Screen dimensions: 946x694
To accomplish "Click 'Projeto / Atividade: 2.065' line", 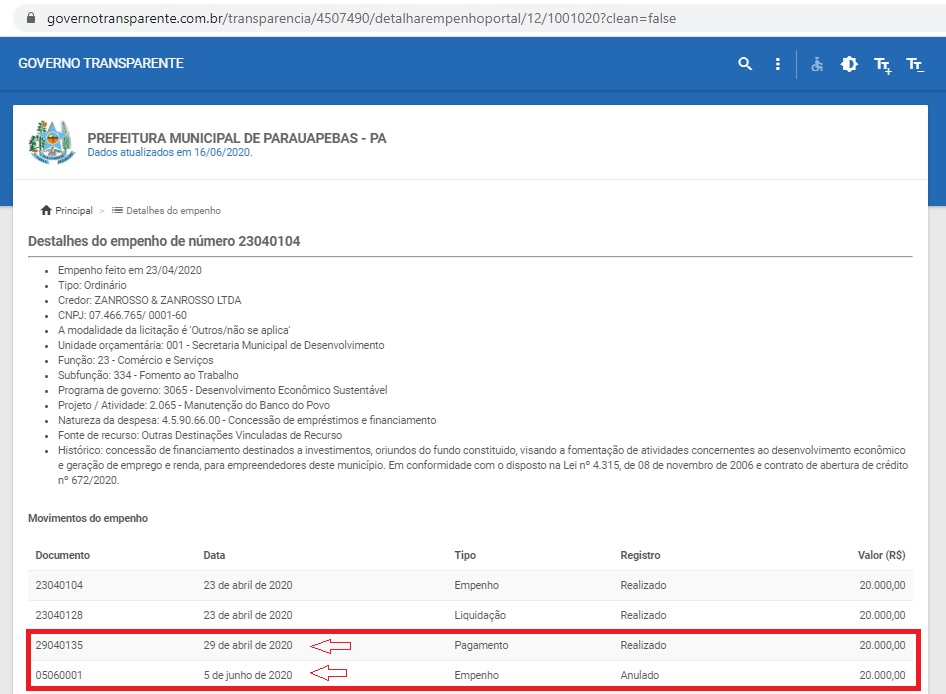I will pyautogui.click(x=194, y=406).
